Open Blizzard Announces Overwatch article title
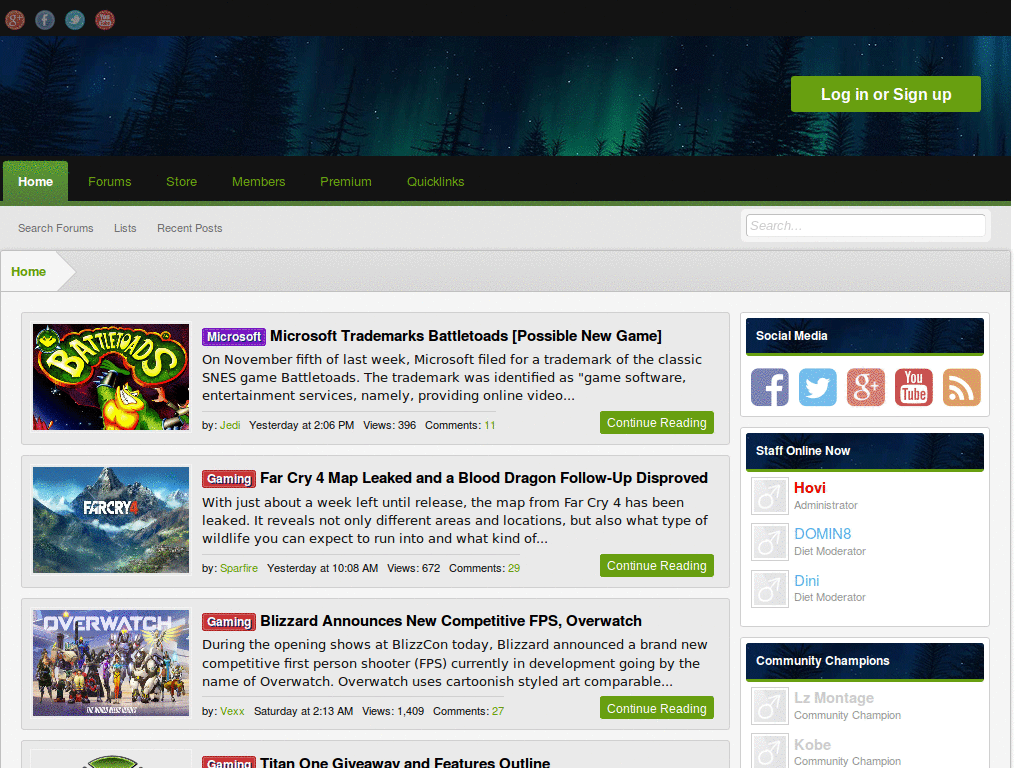 (x=451, y=620)
